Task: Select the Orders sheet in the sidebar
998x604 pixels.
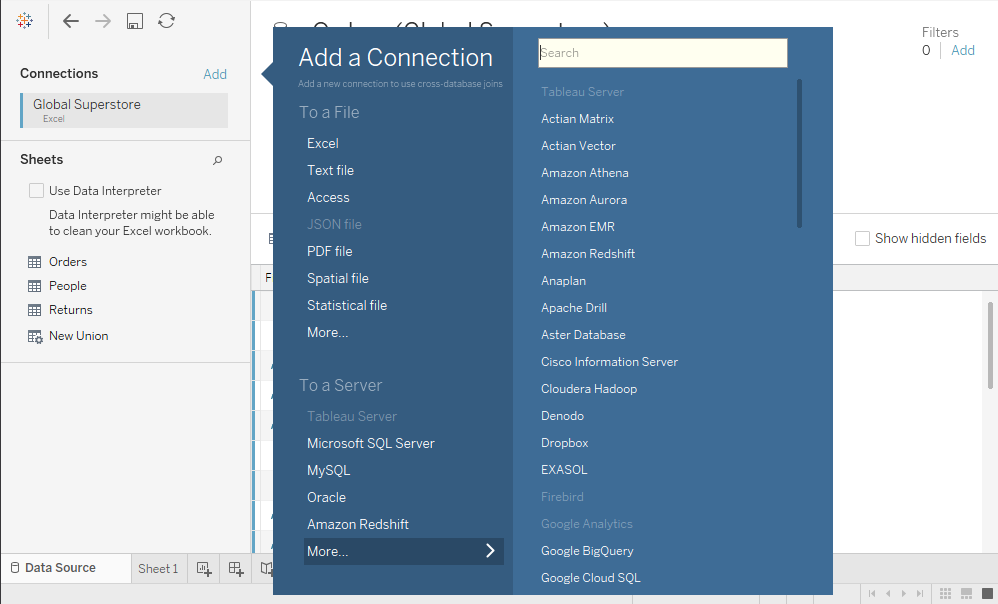Action: [65, 261]
